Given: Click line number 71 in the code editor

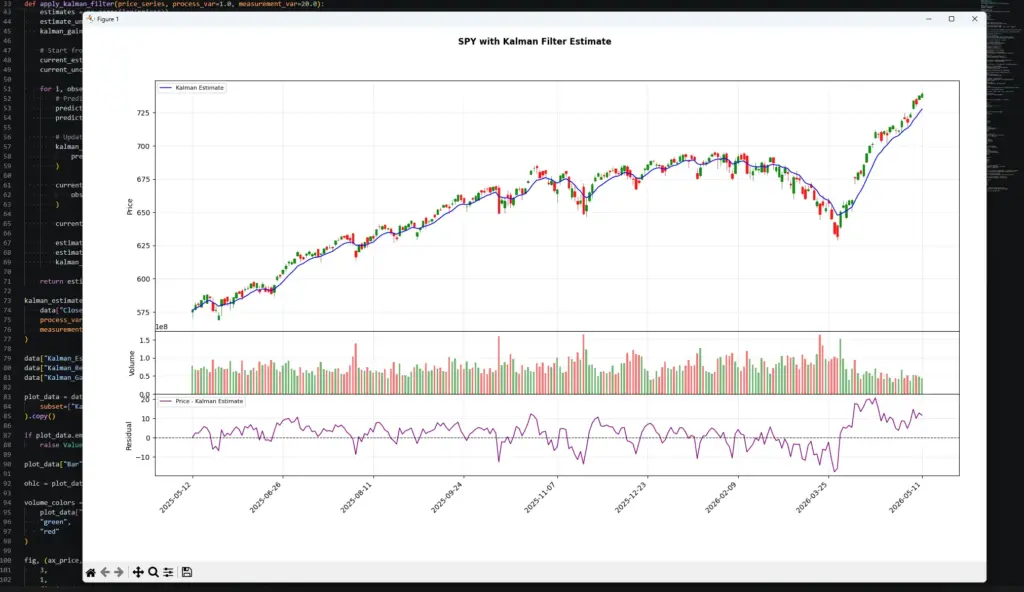Looking at the screenshot, I should pyautogui.click(x=7, y=282).
